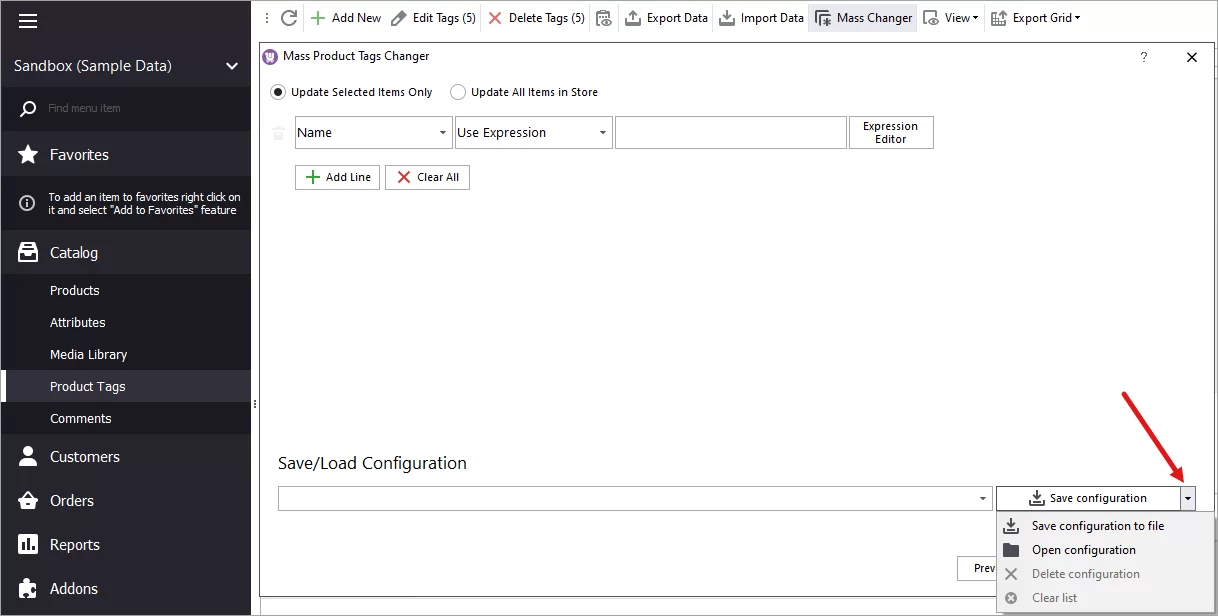Viewport: 1218px width, 616px height.
Task: Choose the Update All Items in Store option
Action: pos(458,91)
